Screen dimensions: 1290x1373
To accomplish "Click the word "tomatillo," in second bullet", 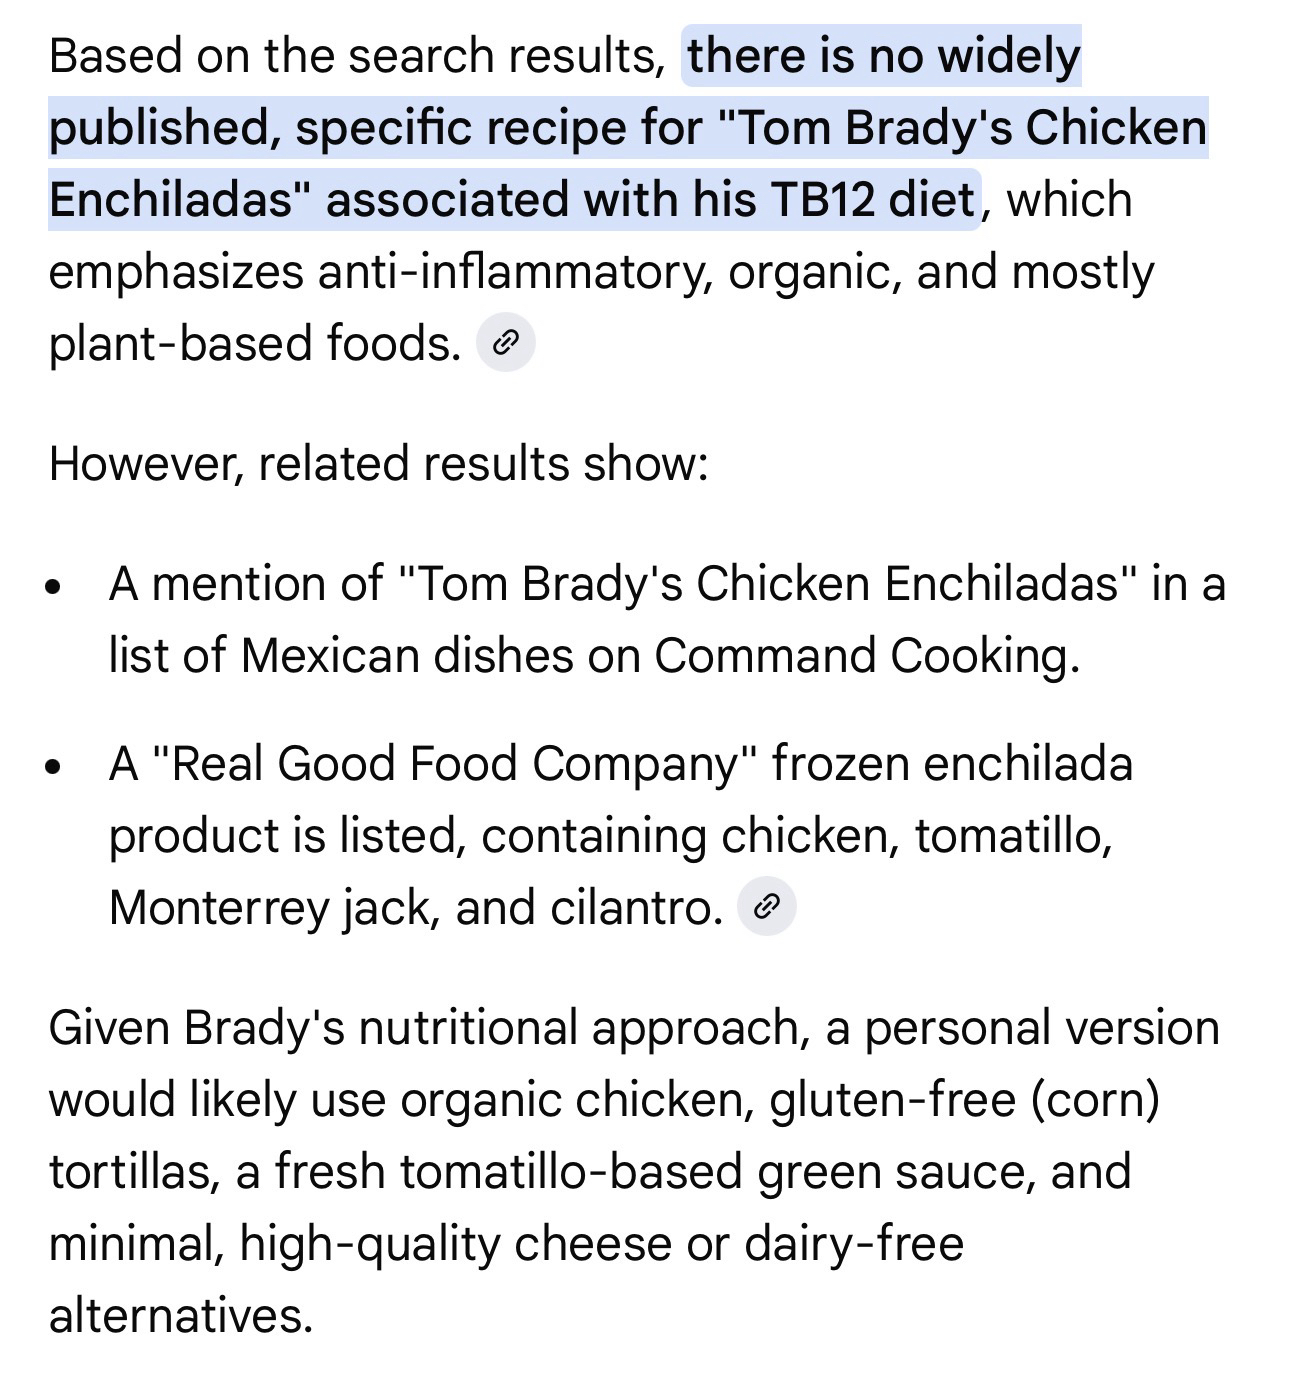I will (x=1013, y=836).
